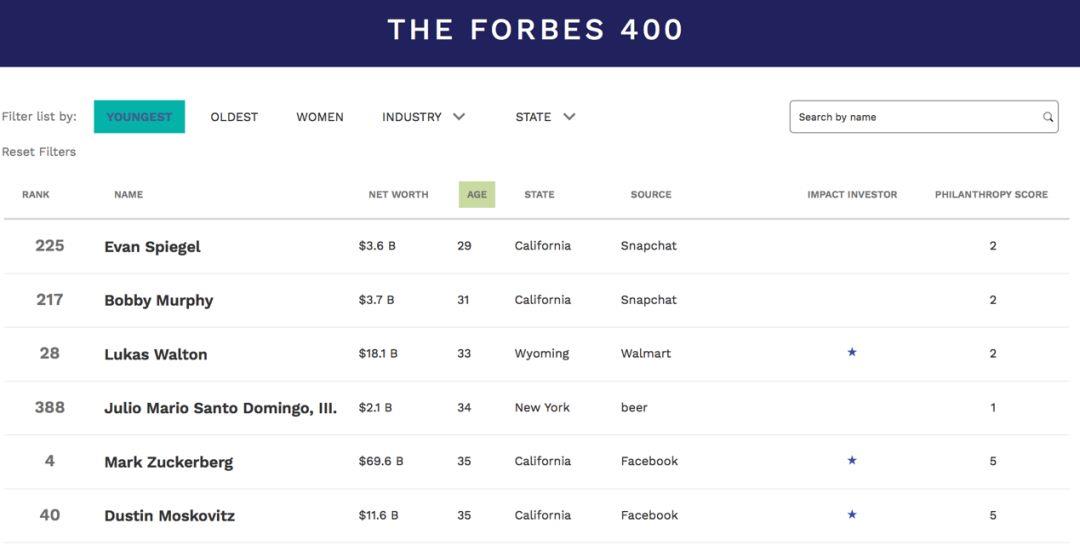The height and width of the screenshot is (546, 1080).
Task: Click Lukas Walton's impact investor star
Action: pos(852,353)
